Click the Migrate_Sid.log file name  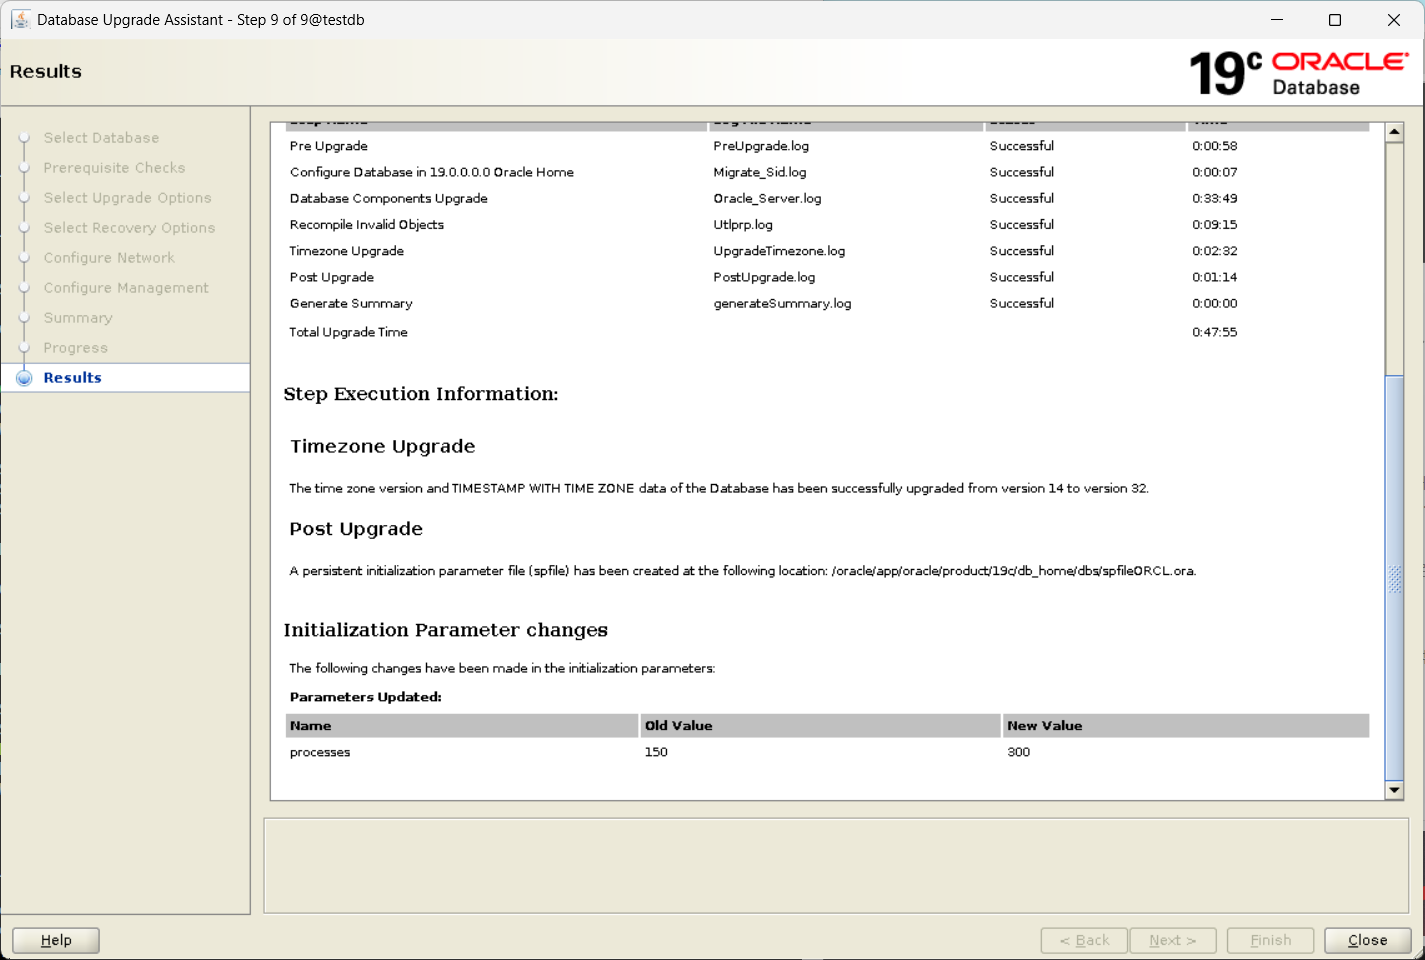point(760,172)
